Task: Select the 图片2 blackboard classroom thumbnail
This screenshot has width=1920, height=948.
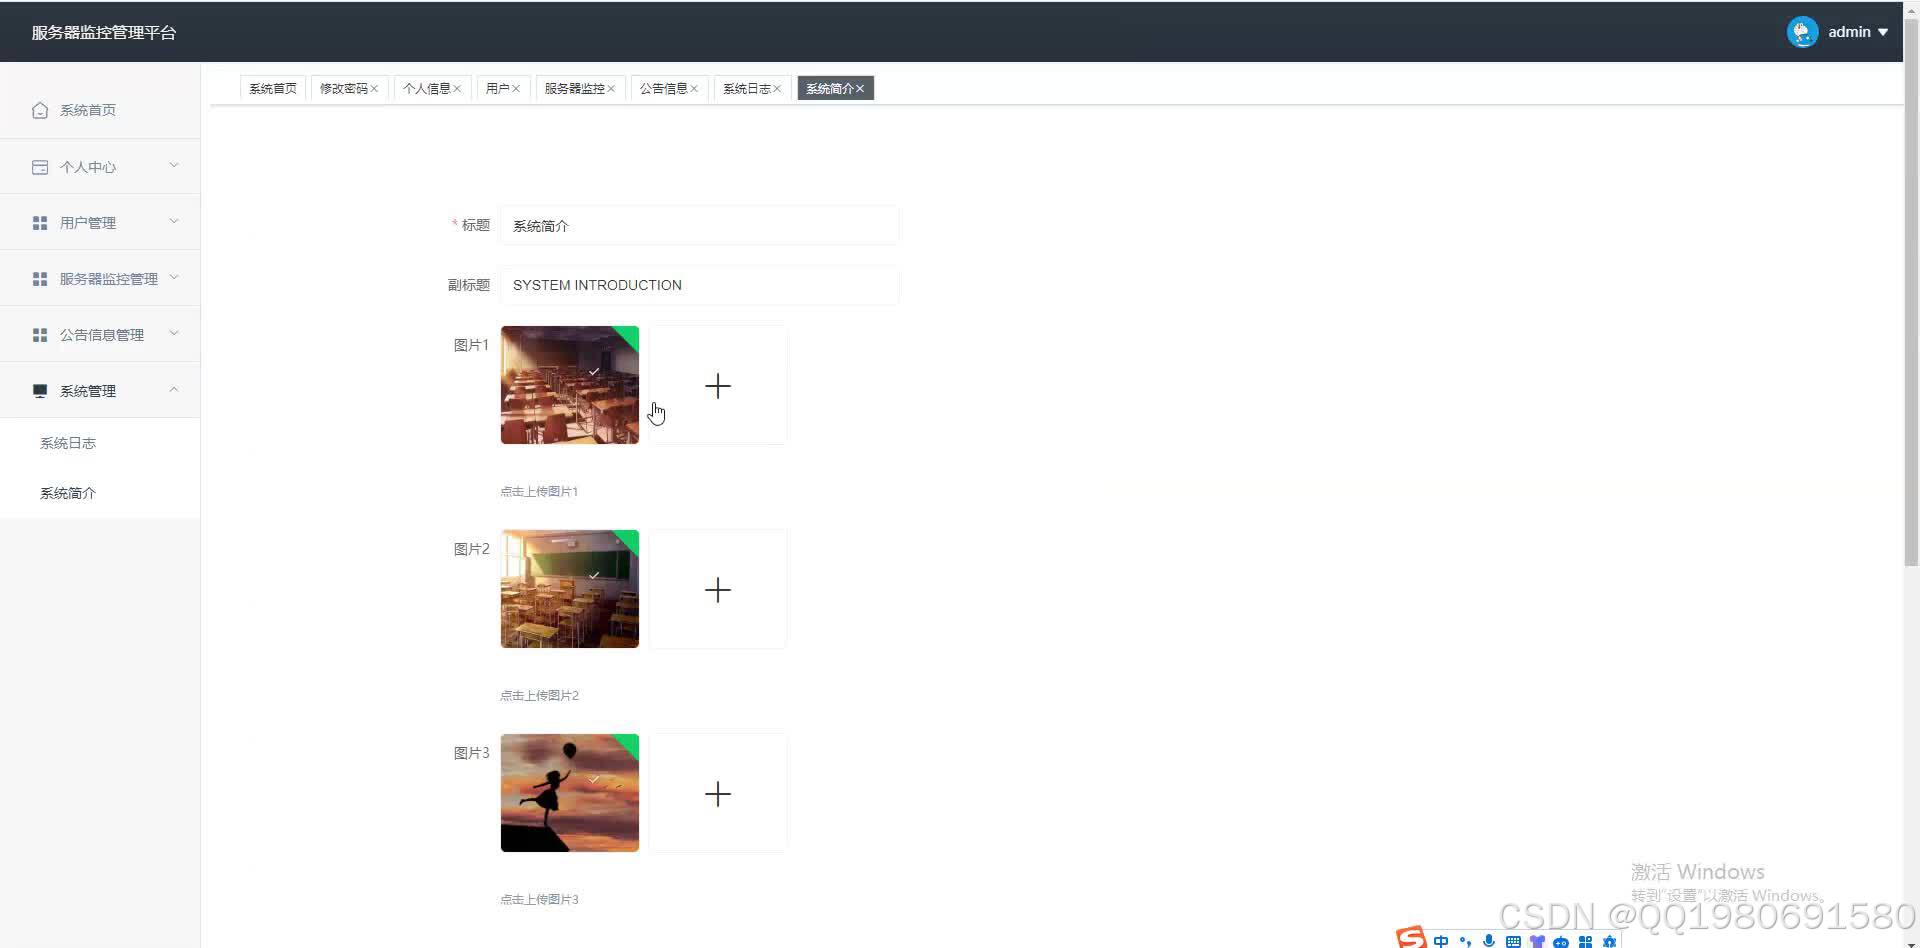Action: tap(570, 589)
